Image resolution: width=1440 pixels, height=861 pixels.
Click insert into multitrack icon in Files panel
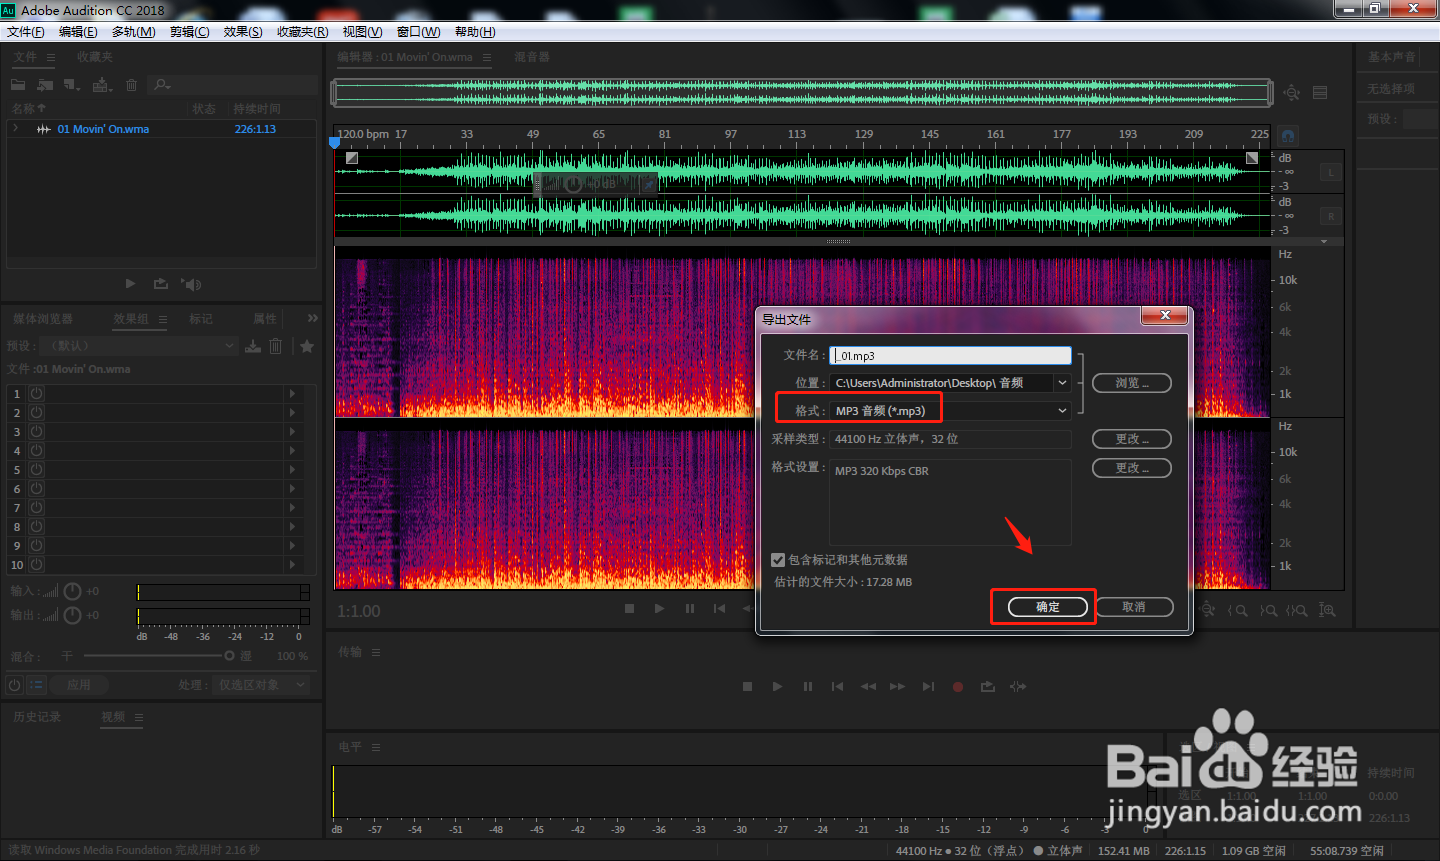[x=102, y=85]
